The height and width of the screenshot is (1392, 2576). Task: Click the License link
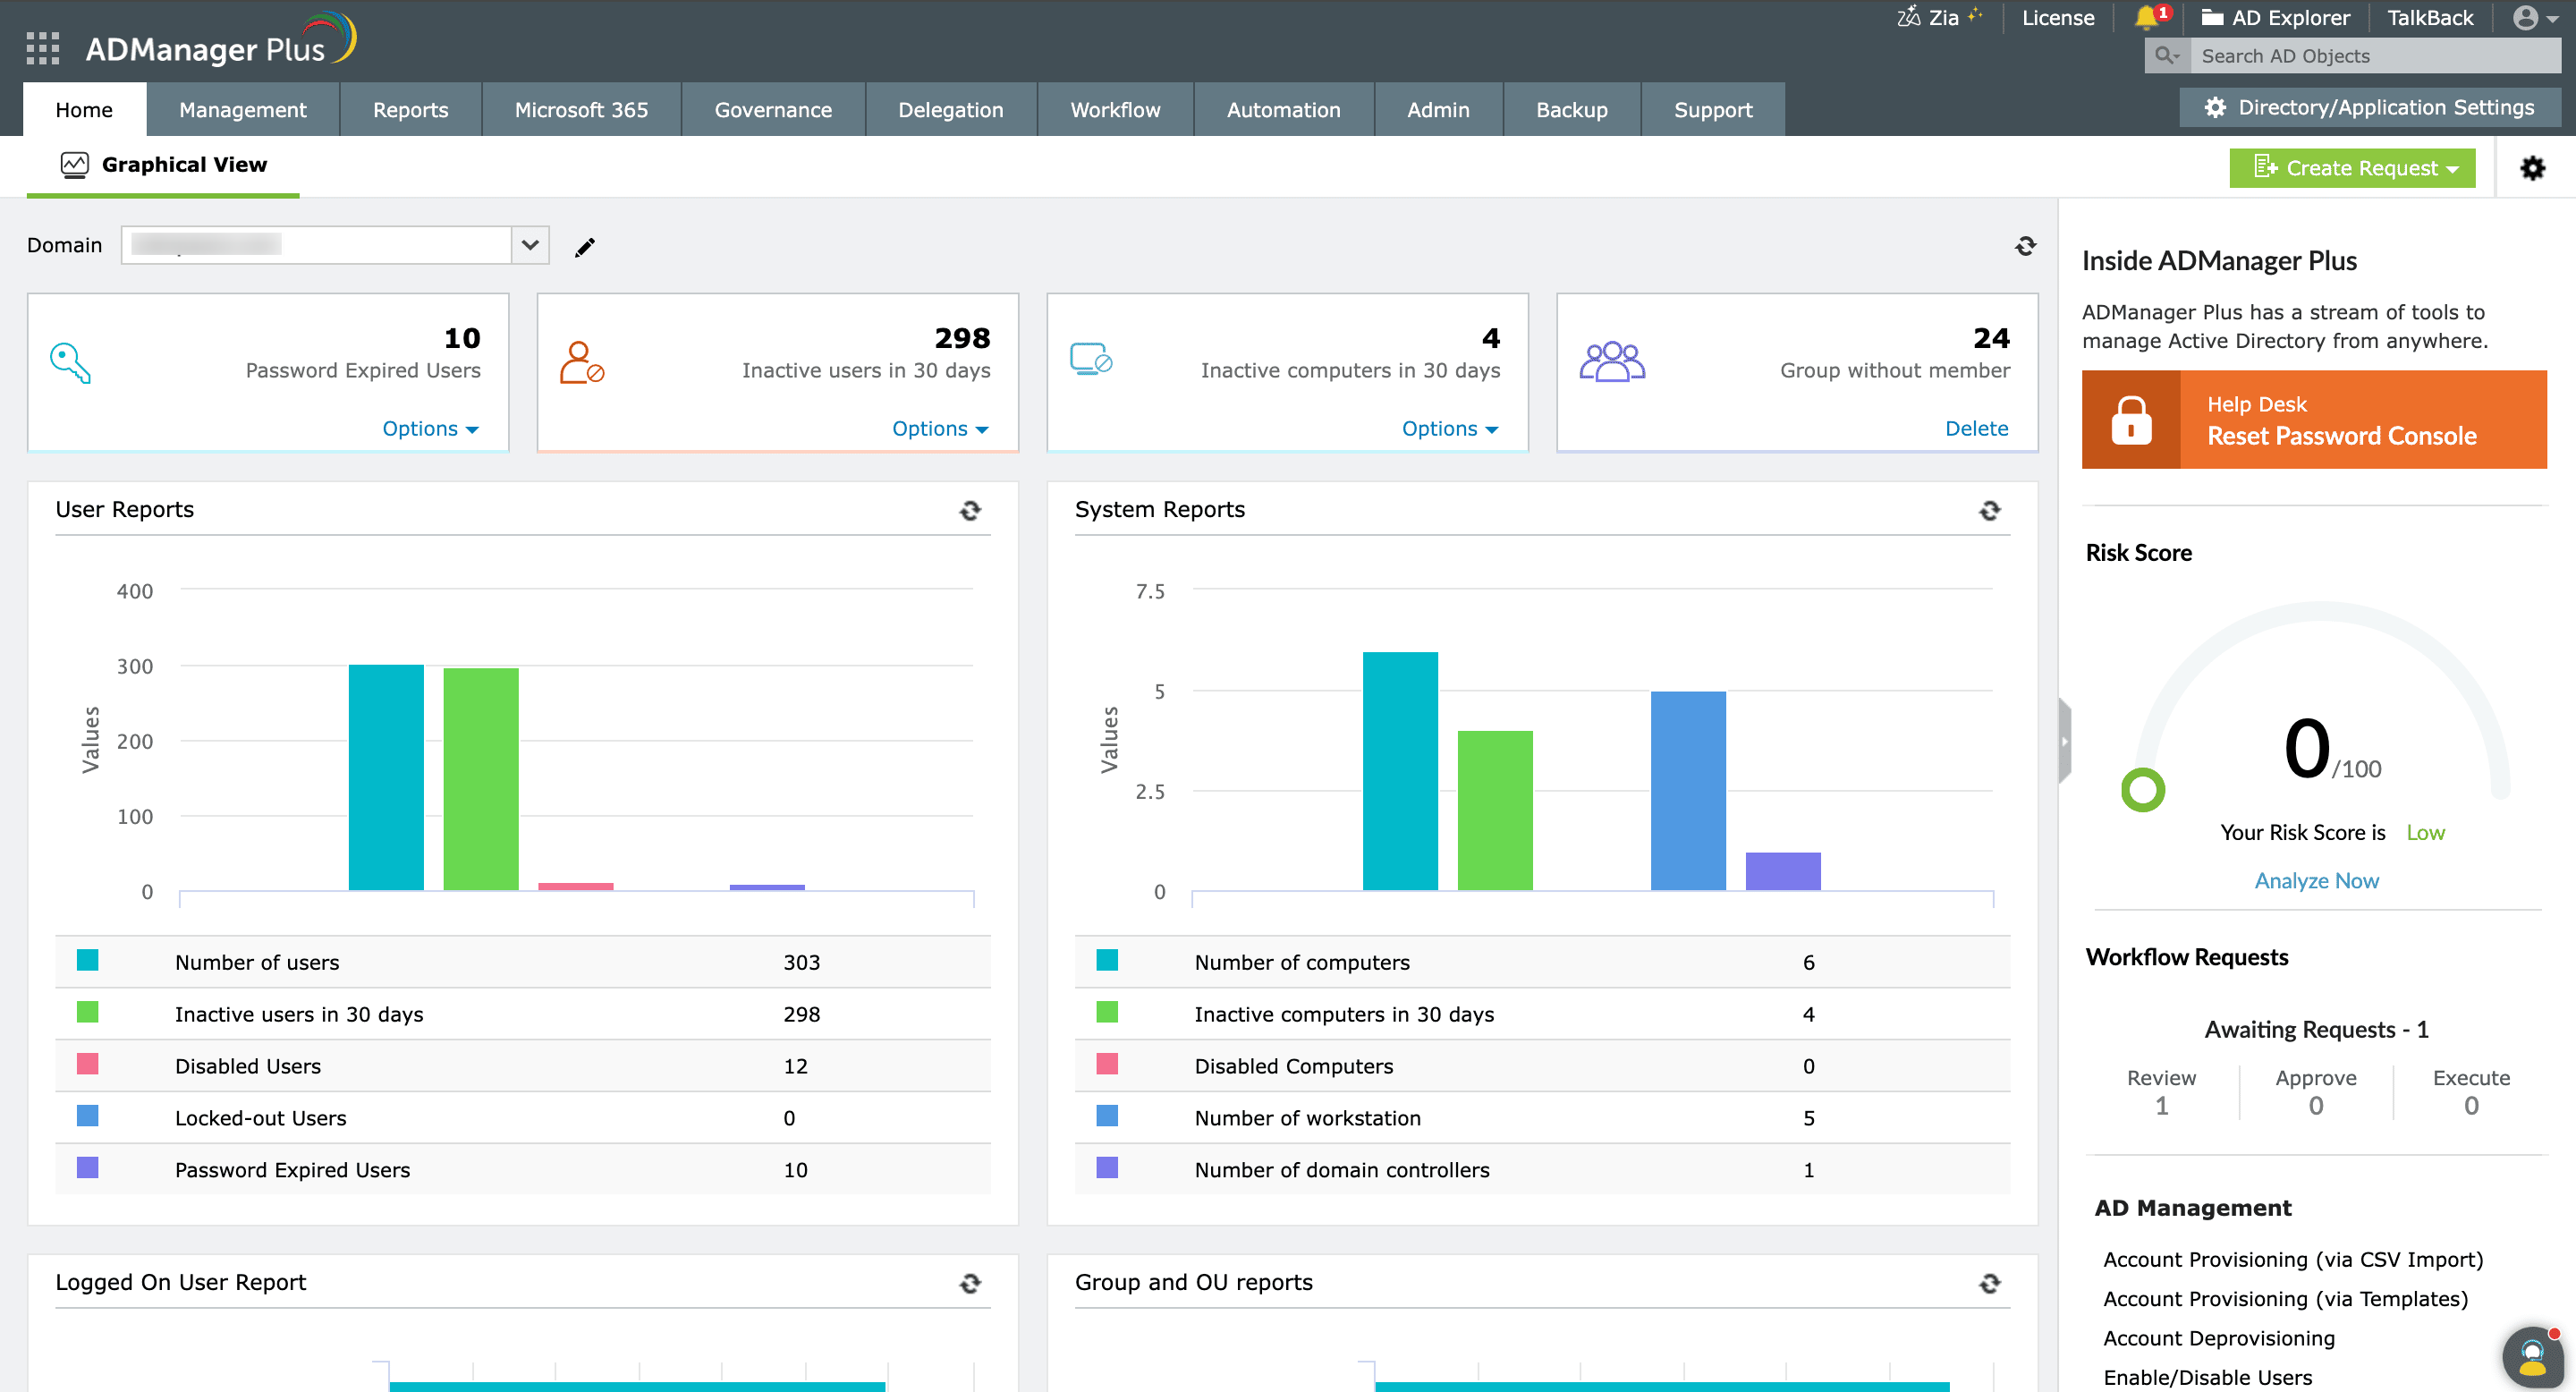(2058, 18)
